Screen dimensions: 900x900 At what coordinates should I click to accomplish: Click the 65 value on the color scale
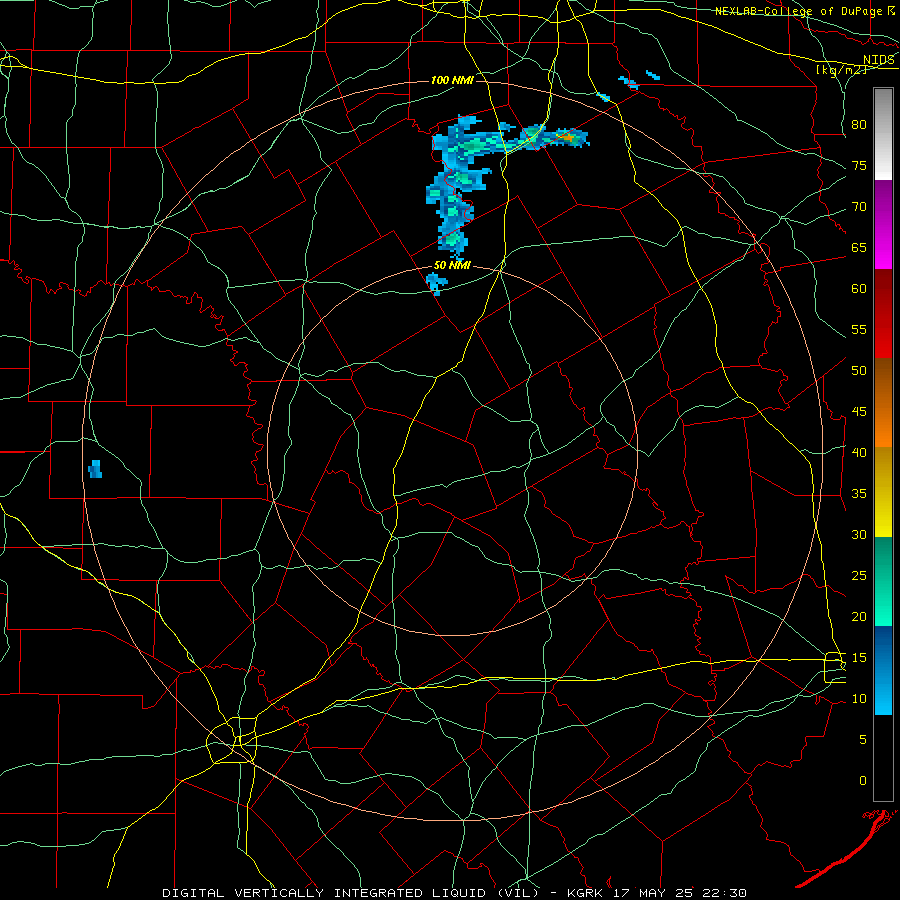click(859, 247)
